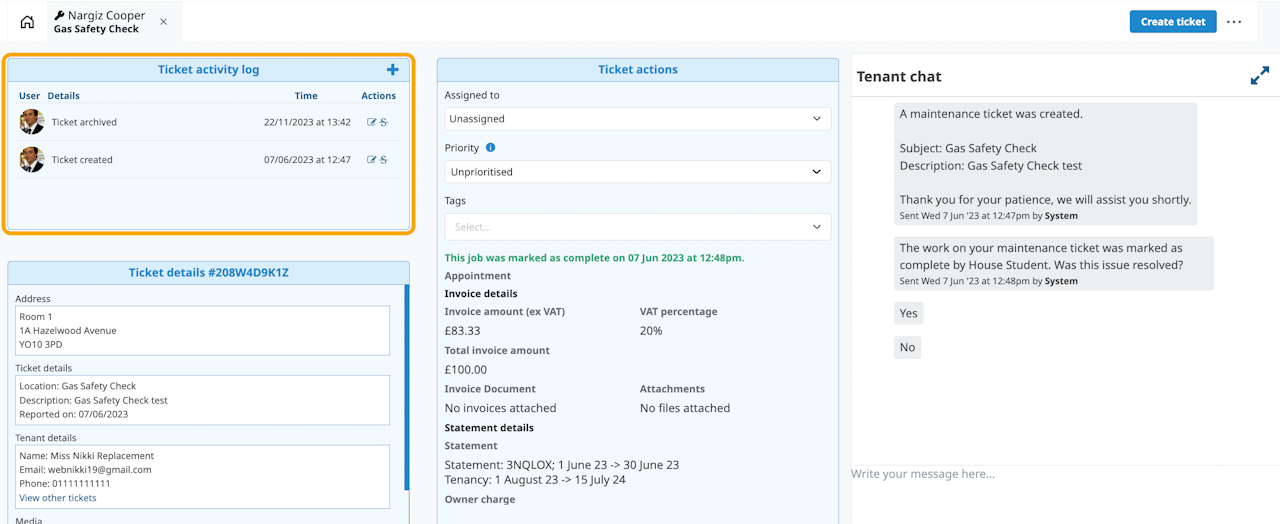Screen dimensions: 1280x524
Task: Strike through the 'Ticket created' log entry
Action: tap(384, 160)
